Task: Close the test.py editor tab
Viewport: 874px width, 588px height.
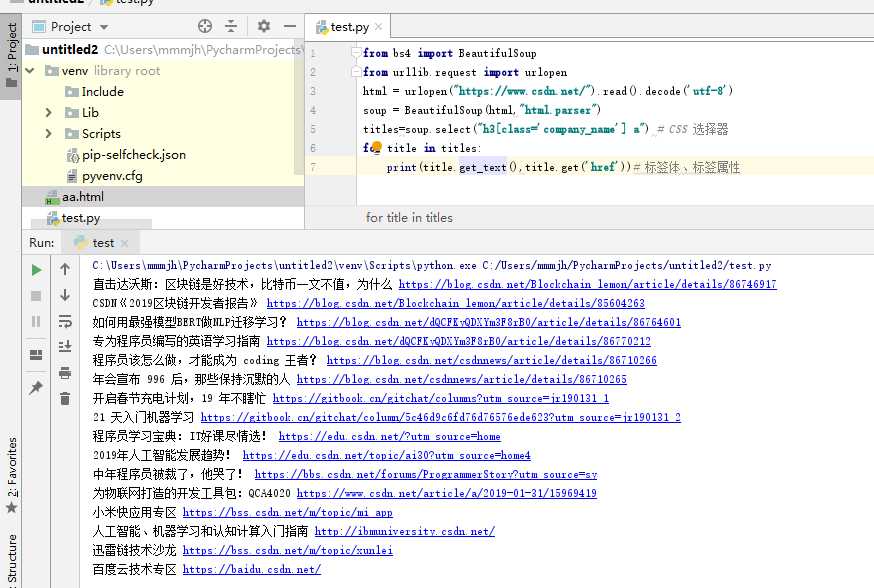Action: (378, 27)
